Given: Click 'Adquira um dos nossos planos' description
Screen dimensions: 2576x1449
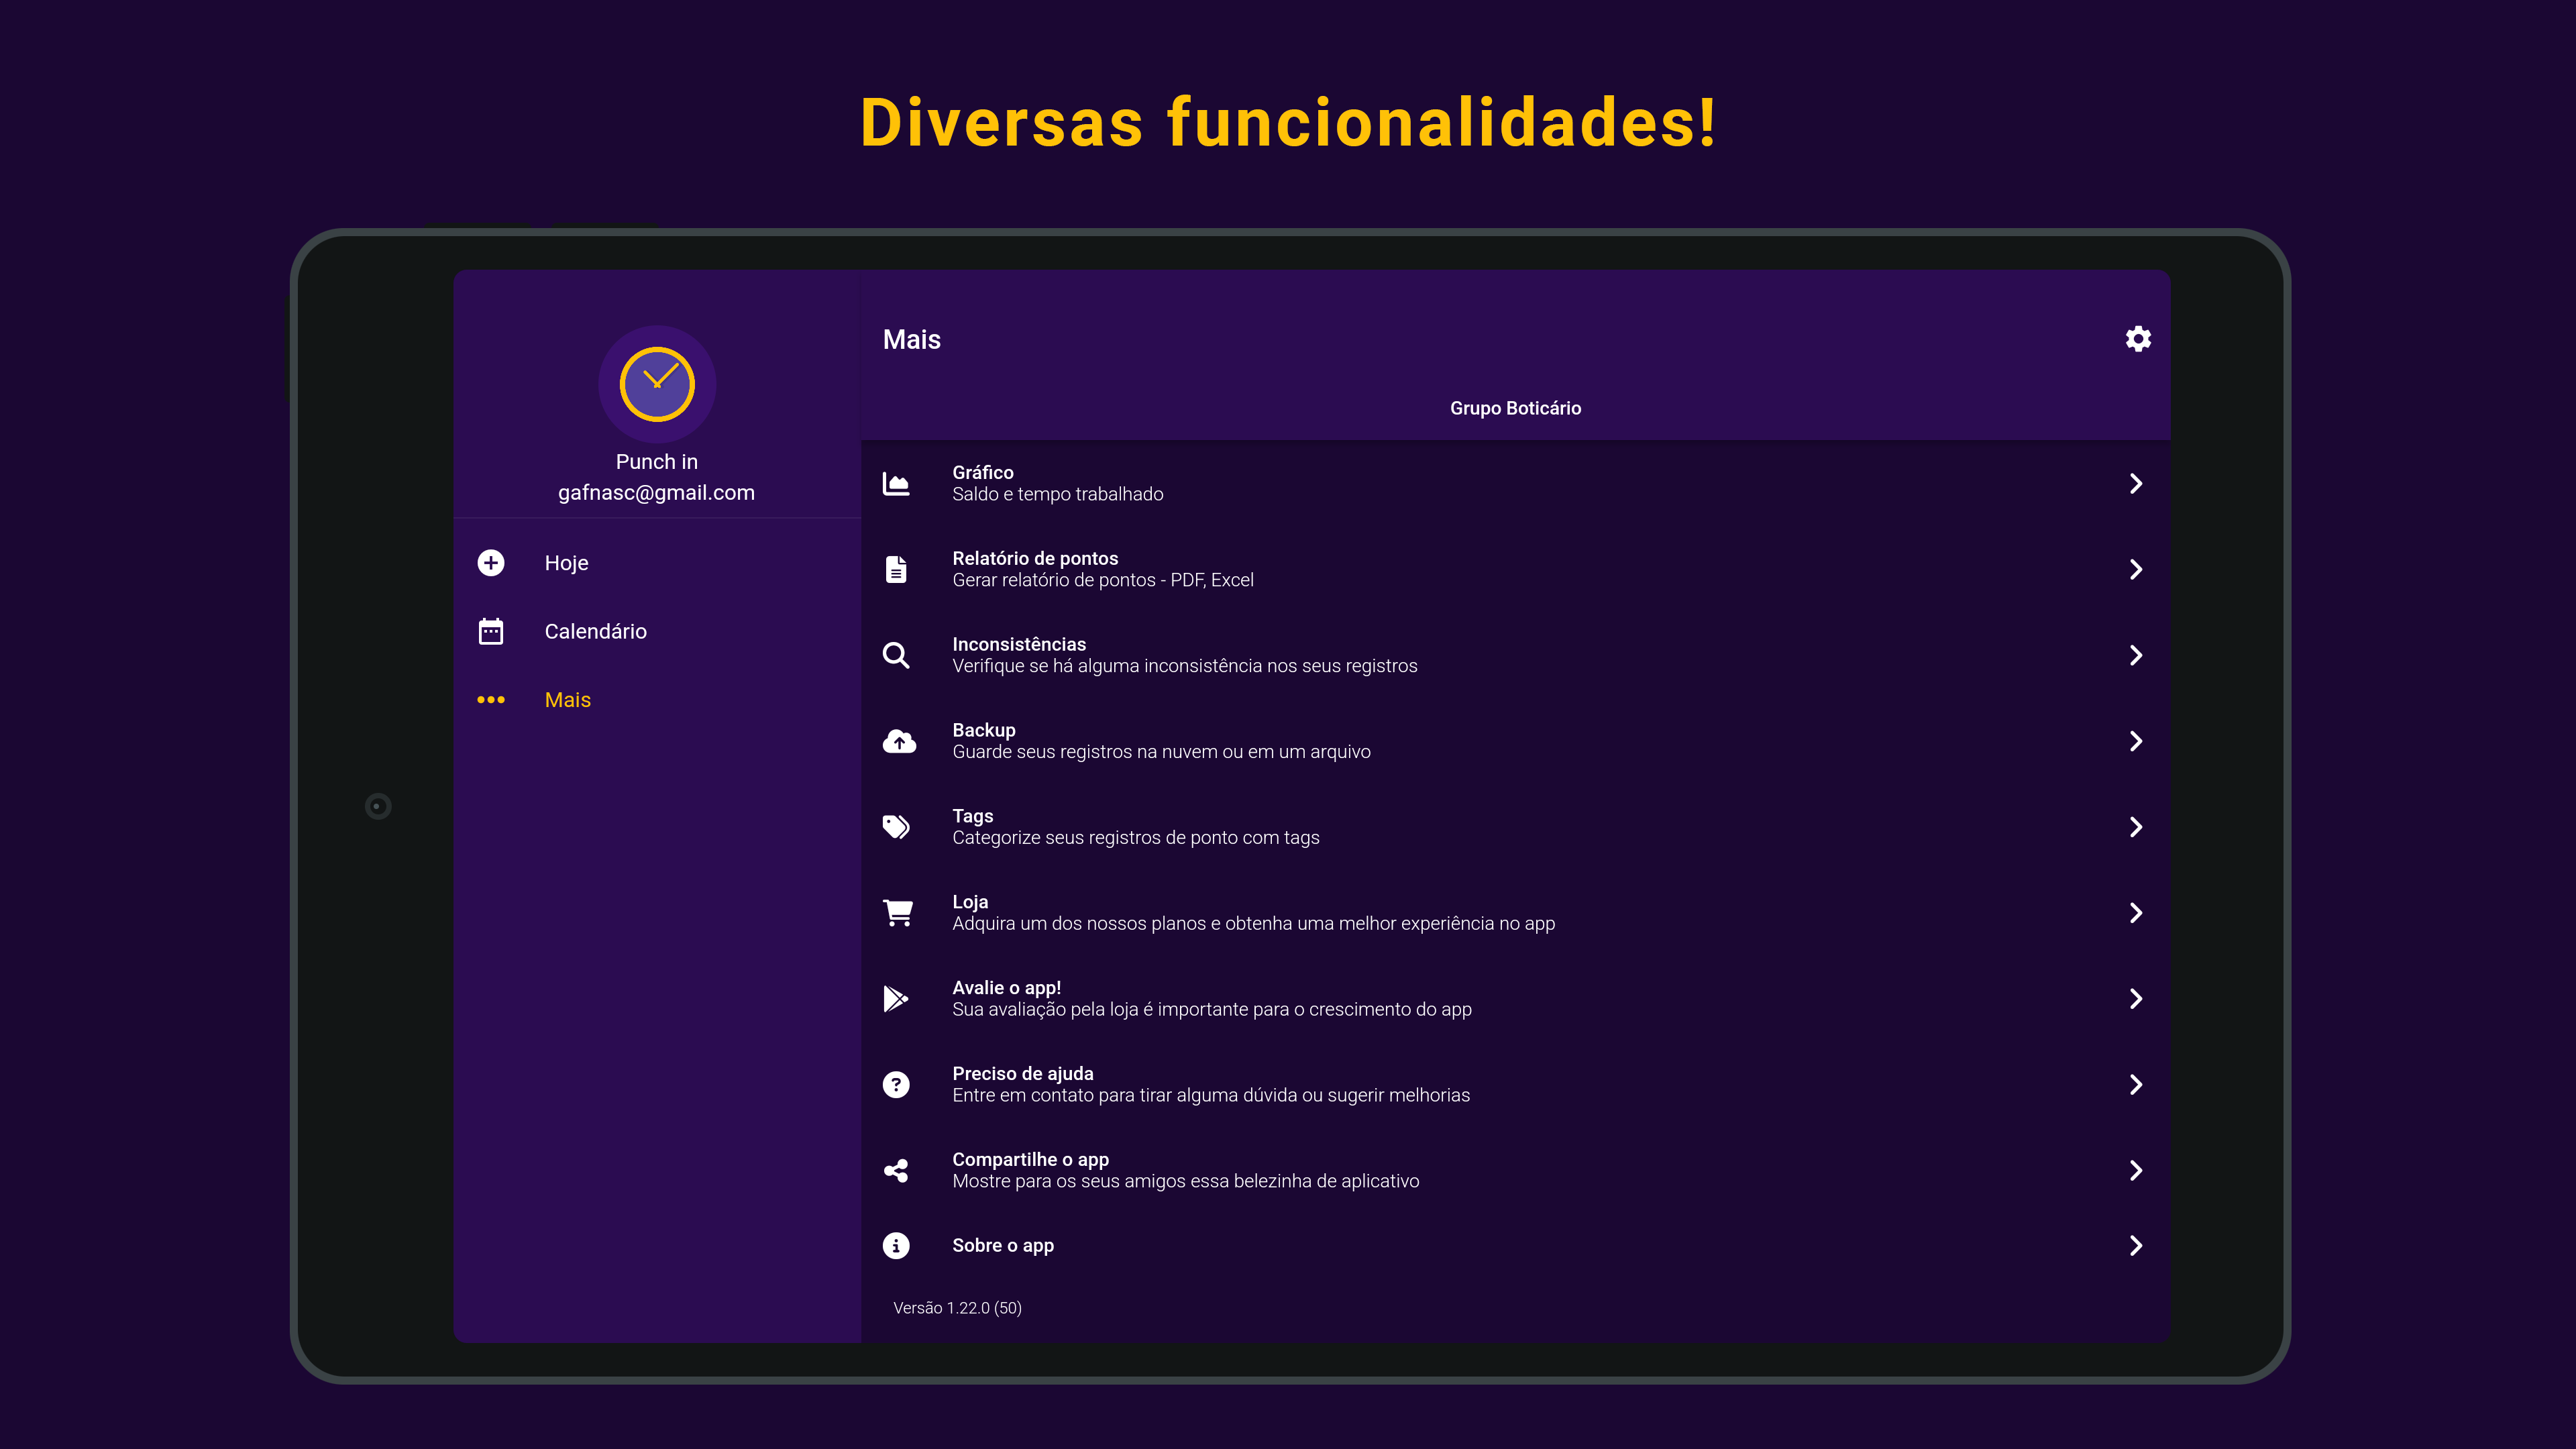Looking at the screenshot, I should pos(1254,924).
